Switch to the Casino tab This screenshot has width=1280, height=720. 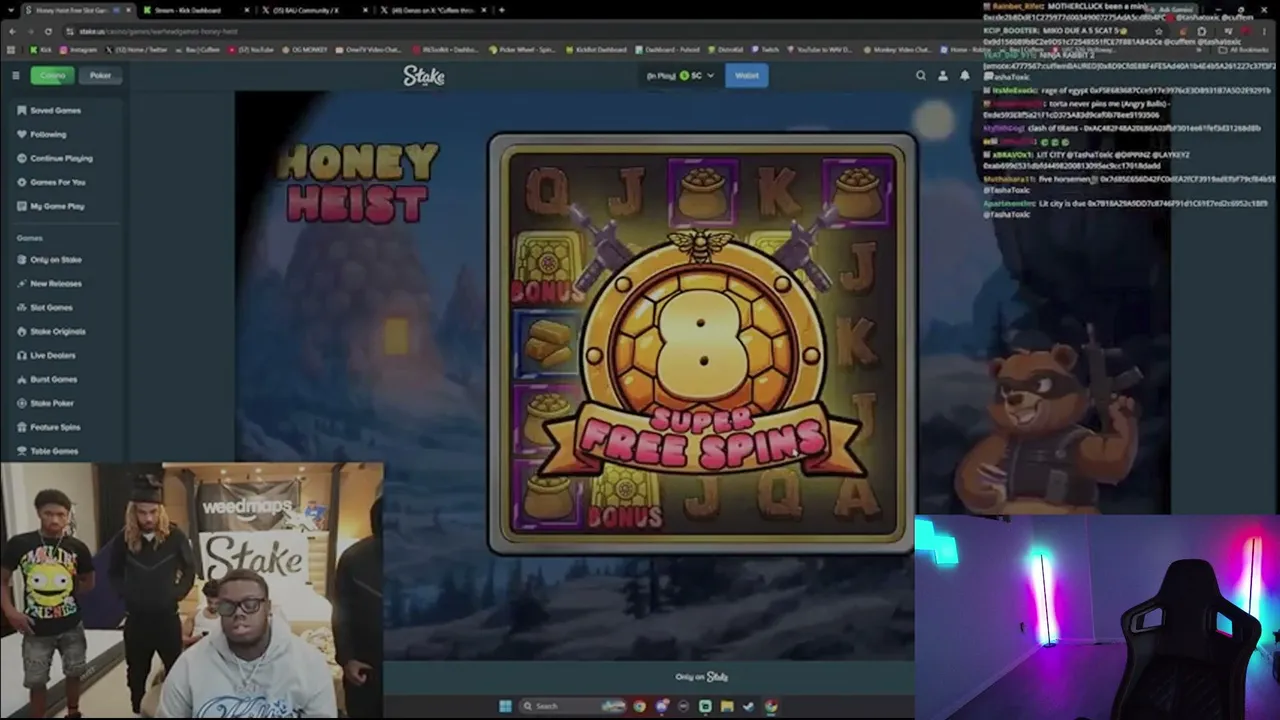(x=52, y=75)
